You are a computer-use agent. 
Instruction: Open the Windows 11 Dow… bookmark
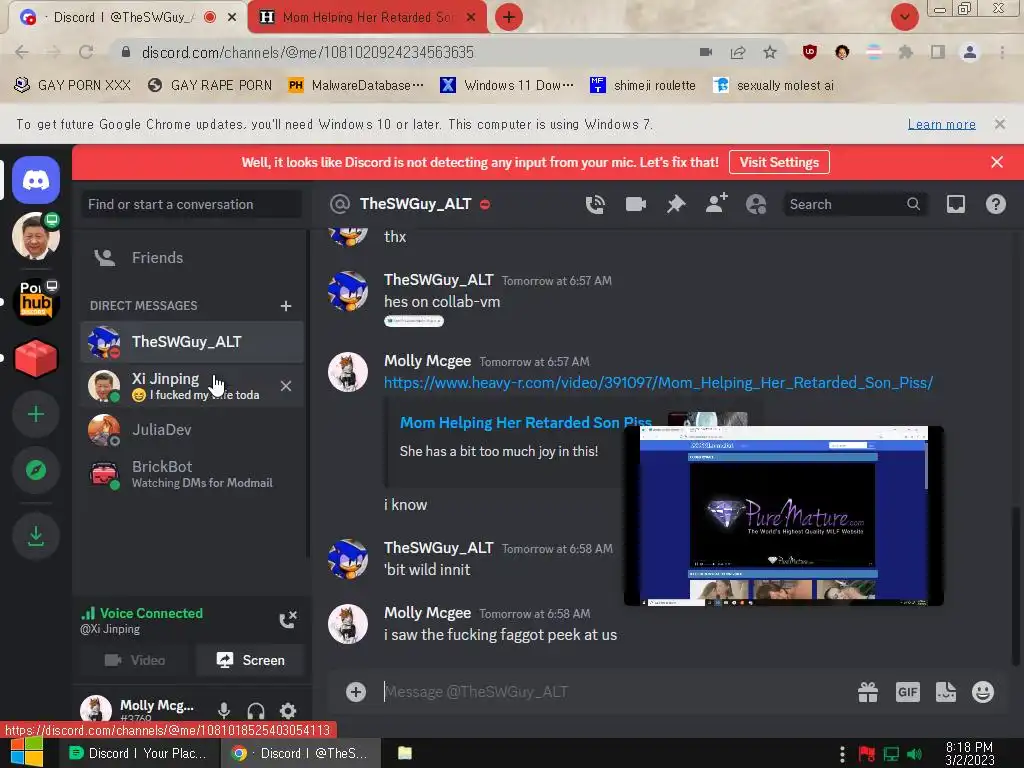point(507,86)
